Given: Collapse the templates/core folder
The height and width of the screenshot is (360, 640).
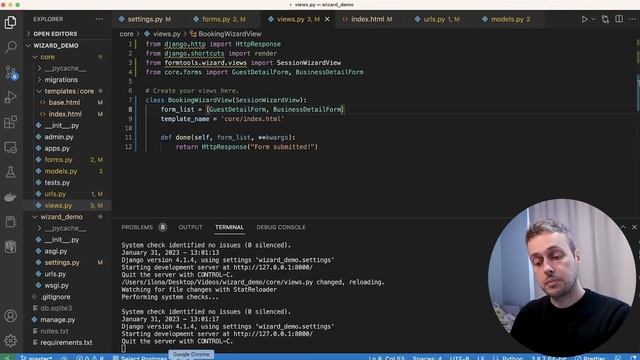Looking at the screenshot, I should [x=69, y=91].
